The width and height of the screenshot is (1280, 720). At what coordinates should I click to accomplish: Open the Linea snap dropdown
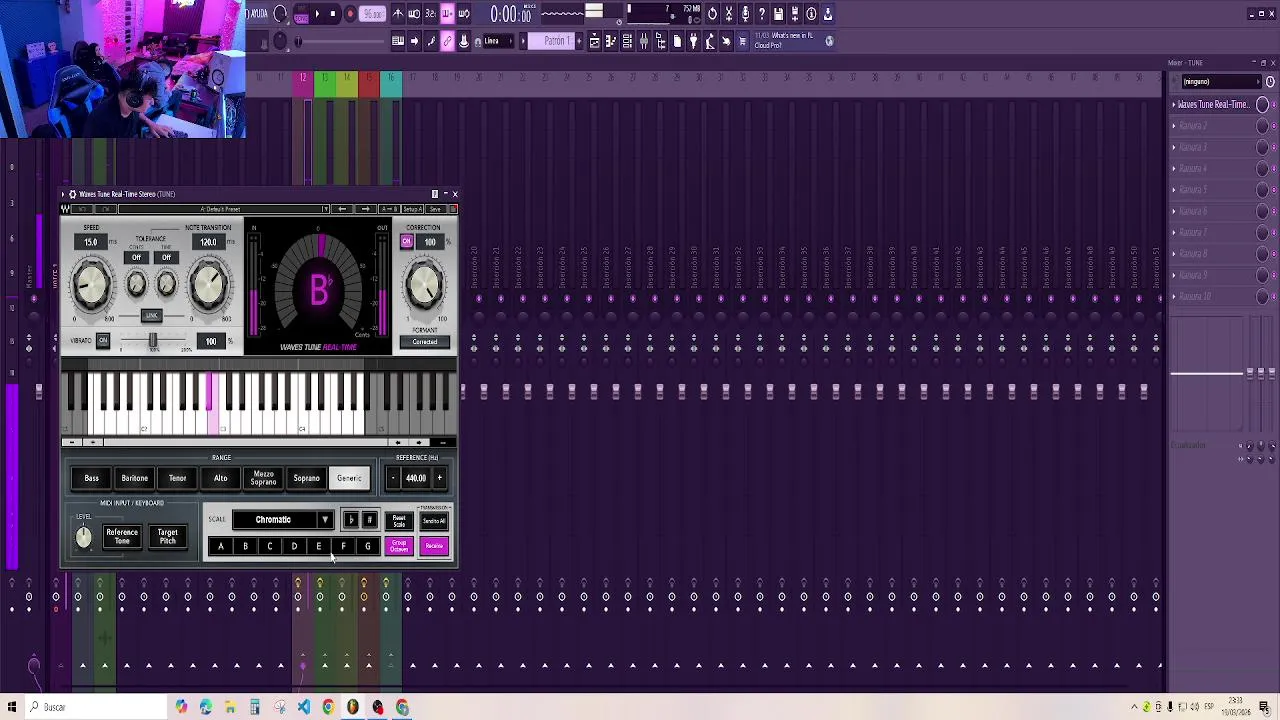[x=497, y=41]
